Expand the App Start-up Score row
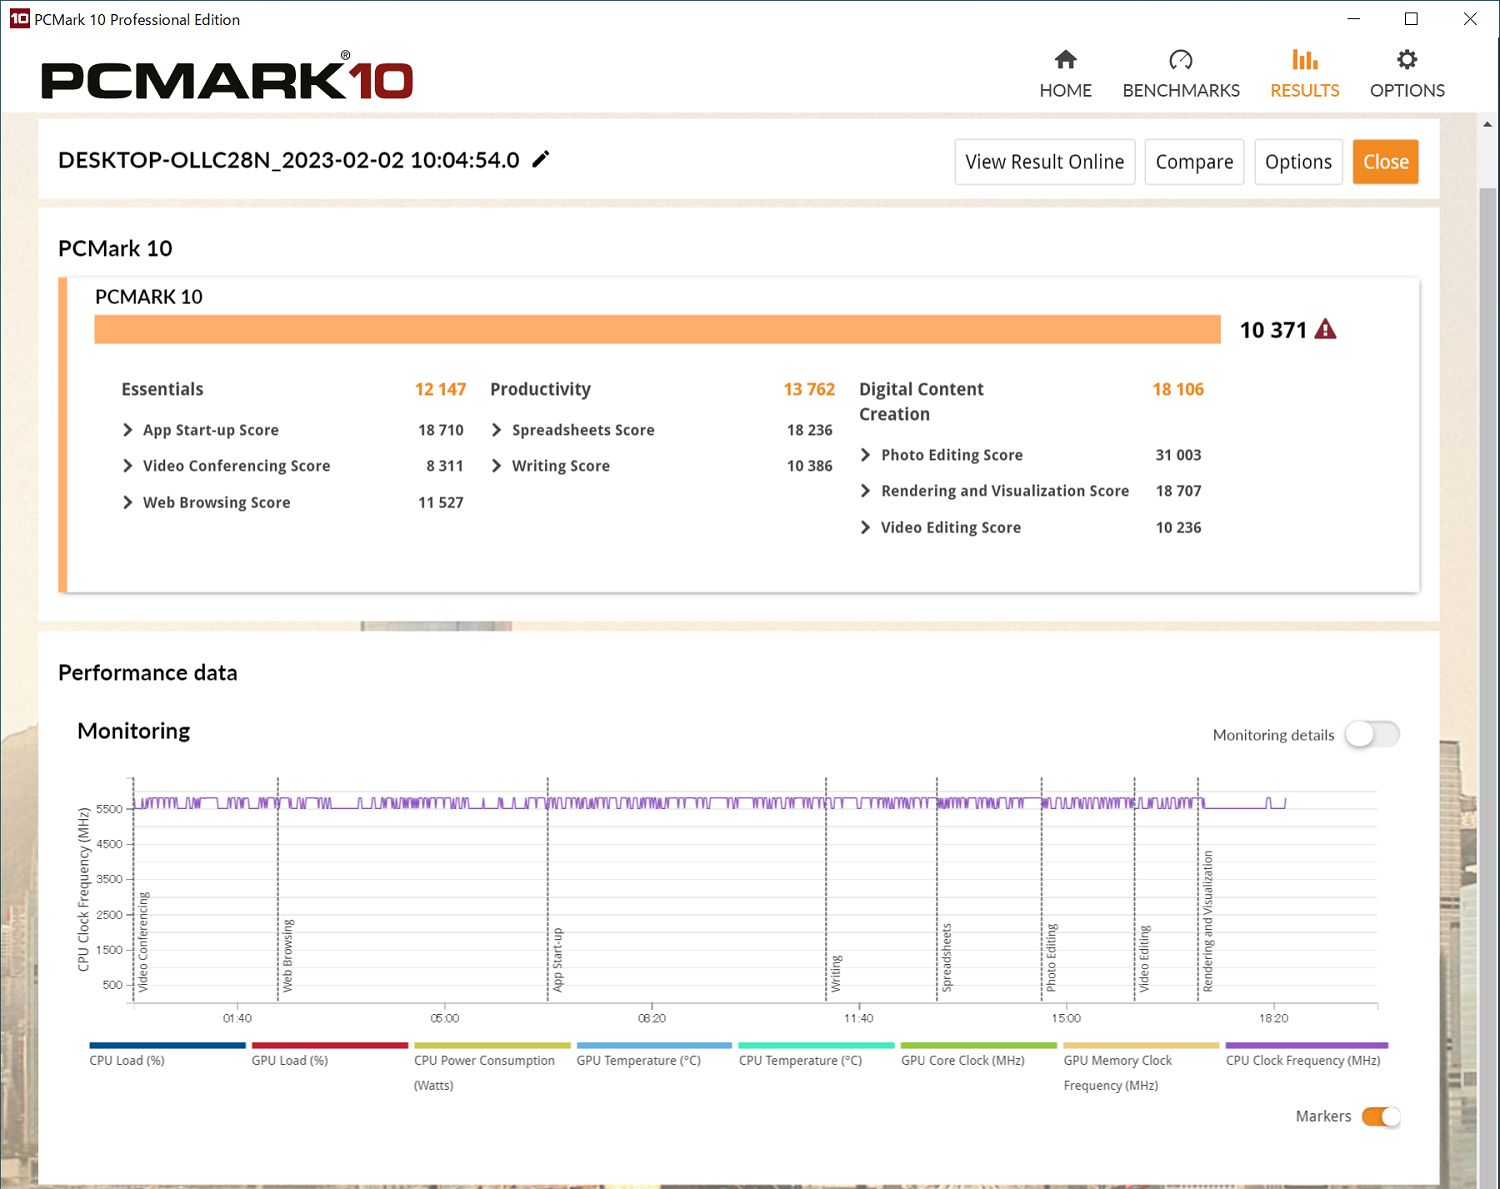1500x1189 pixels. click(x=127, y=430)
